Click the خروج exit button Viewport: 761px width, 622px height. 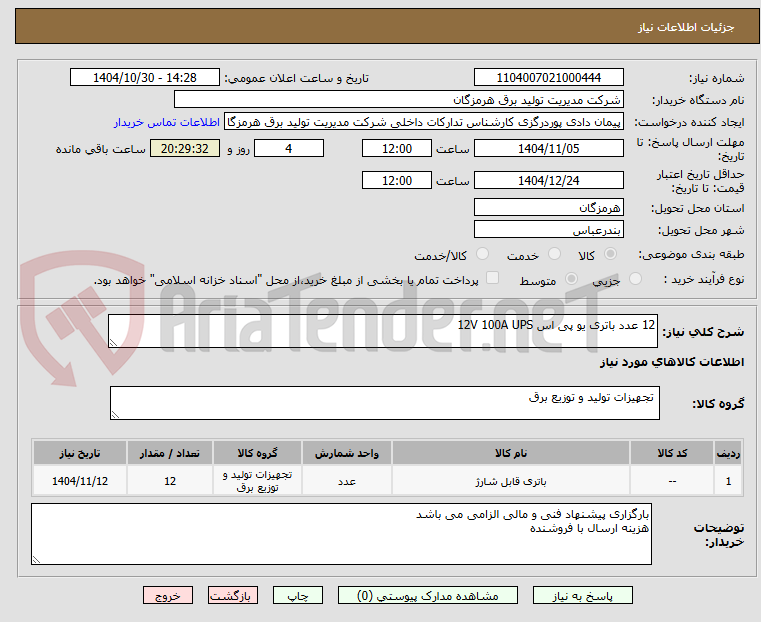point(168,595)
